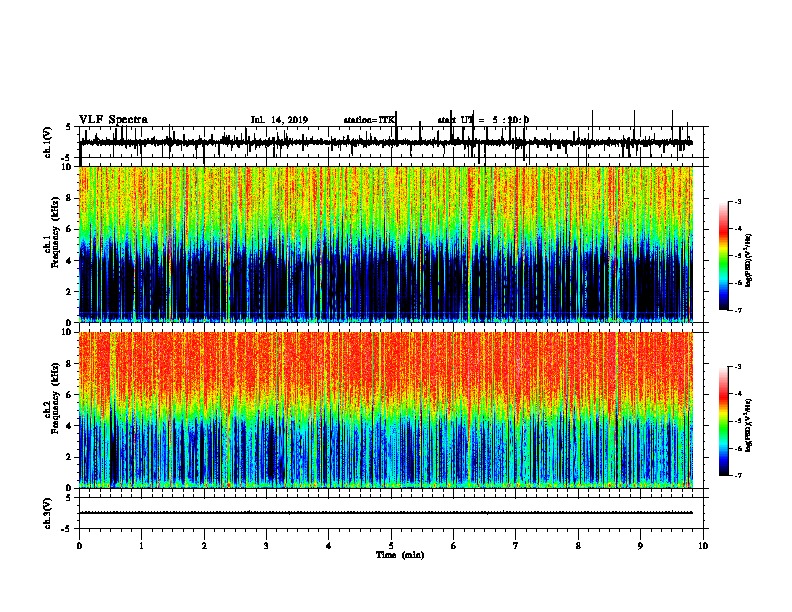Click time axis tick label '5'
The image size is (792, 612).
391,546
